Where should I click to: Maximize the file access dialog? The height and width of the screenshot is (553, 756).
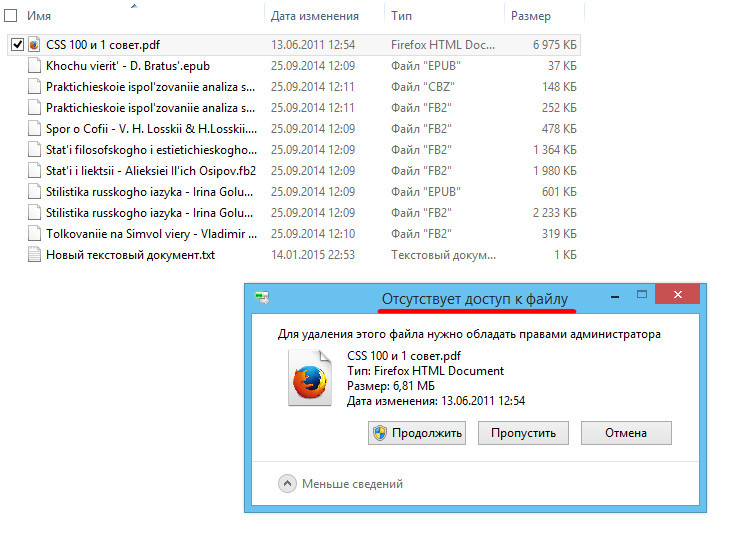point(642,295)
